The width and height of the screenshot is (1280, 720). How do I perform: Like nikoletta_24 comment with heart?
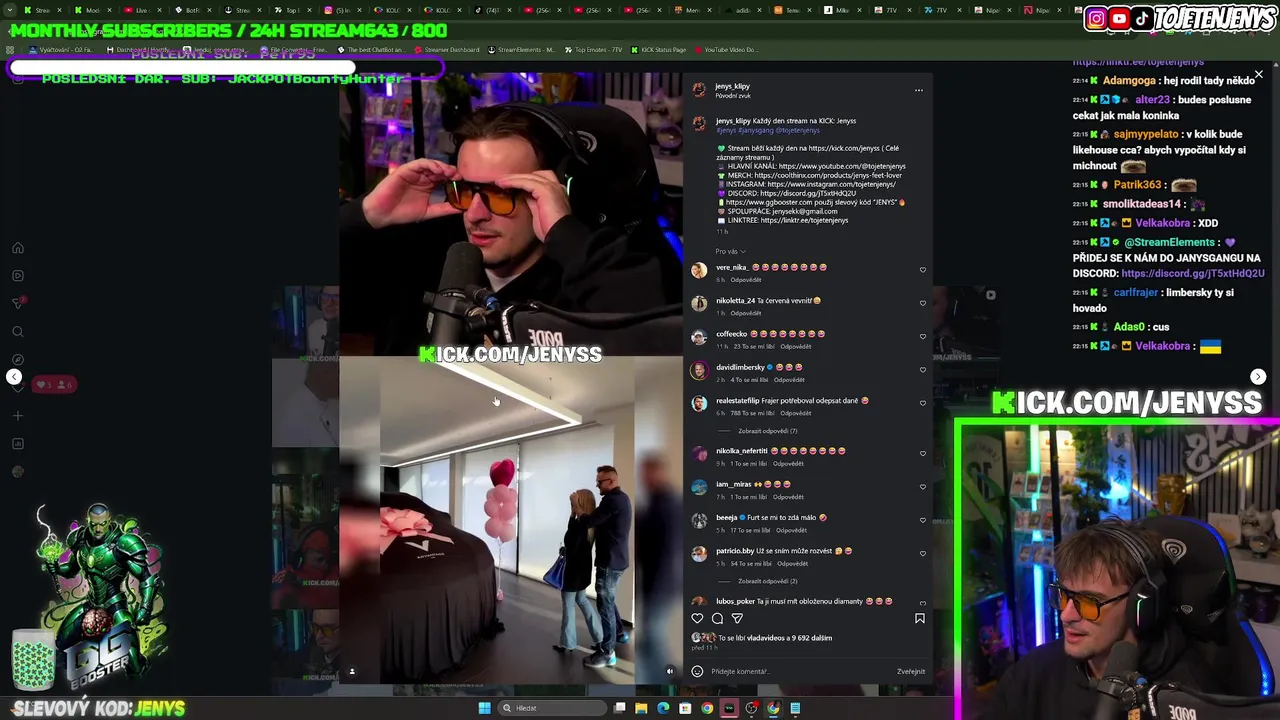click(922, 303)
